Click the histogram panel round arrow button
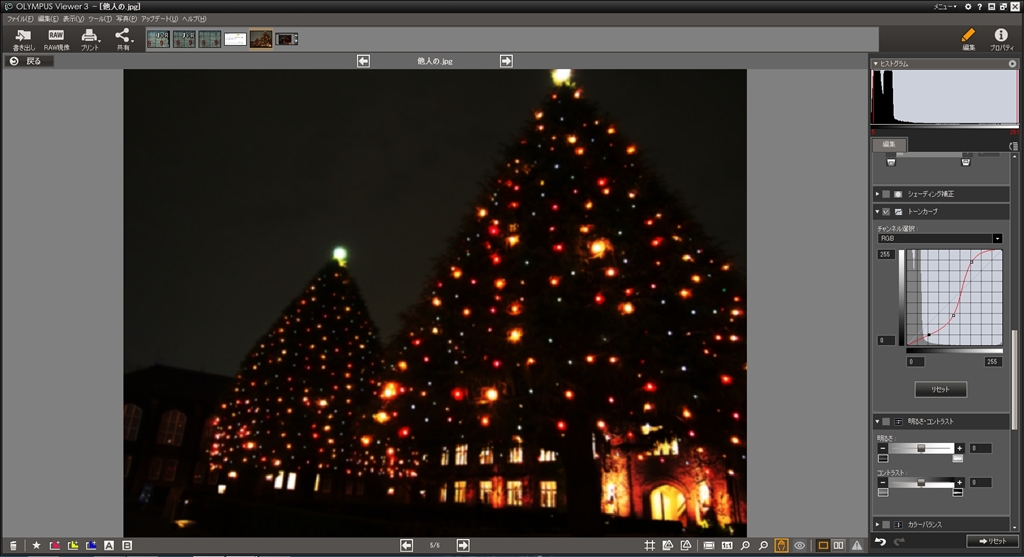This screenshot has width=1024, height=557. [1012, 63]
